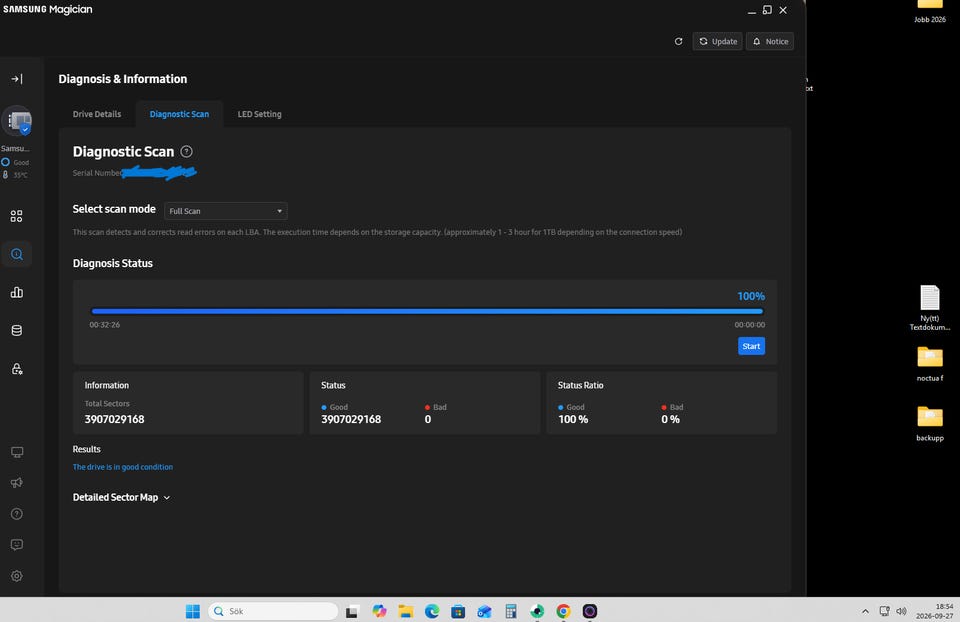Open the LED Setting tab
Screen dimensions: 960x622
point(260,114)
